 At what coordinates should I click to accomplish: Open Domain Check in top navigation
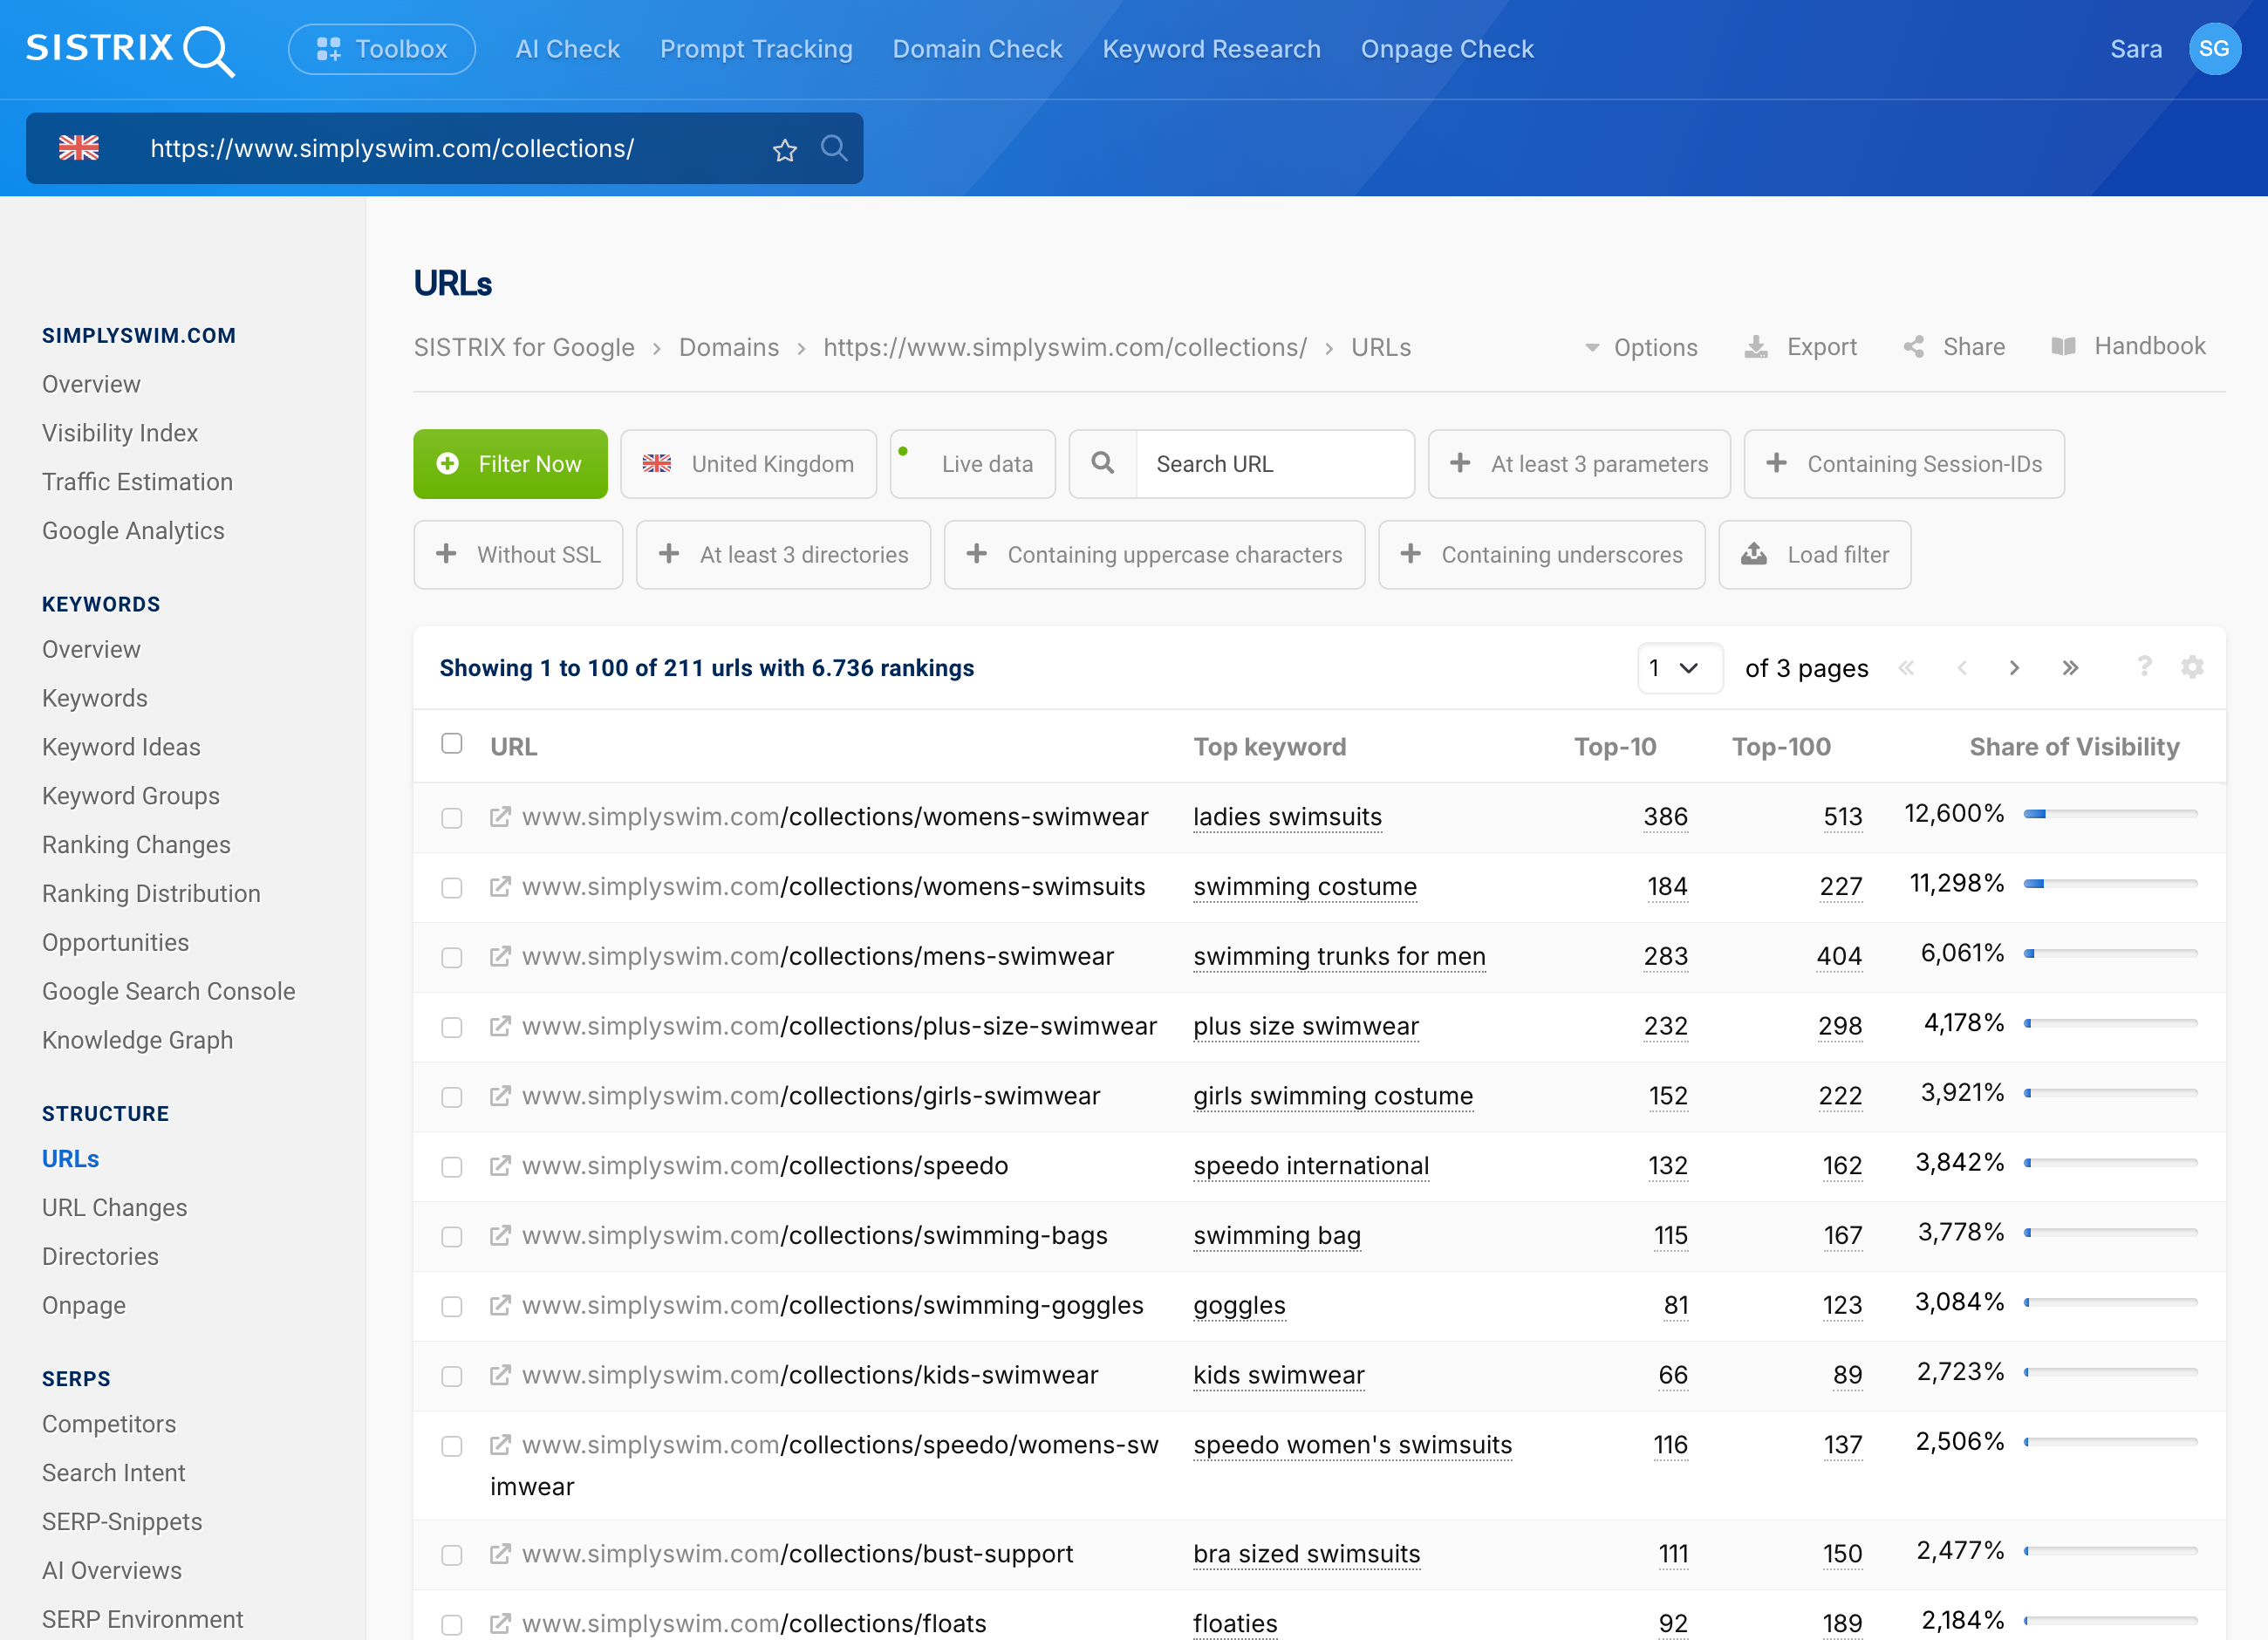977,49
